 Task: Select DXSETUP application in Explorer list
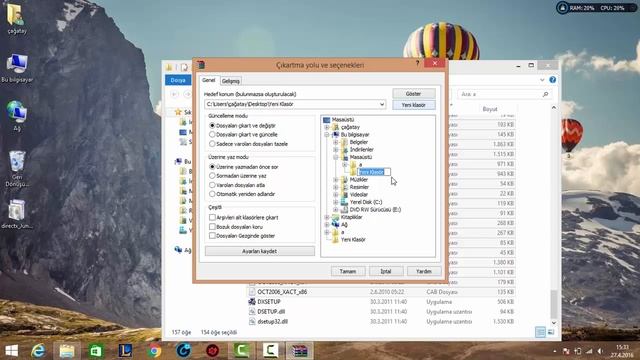(x=269, y=302)
